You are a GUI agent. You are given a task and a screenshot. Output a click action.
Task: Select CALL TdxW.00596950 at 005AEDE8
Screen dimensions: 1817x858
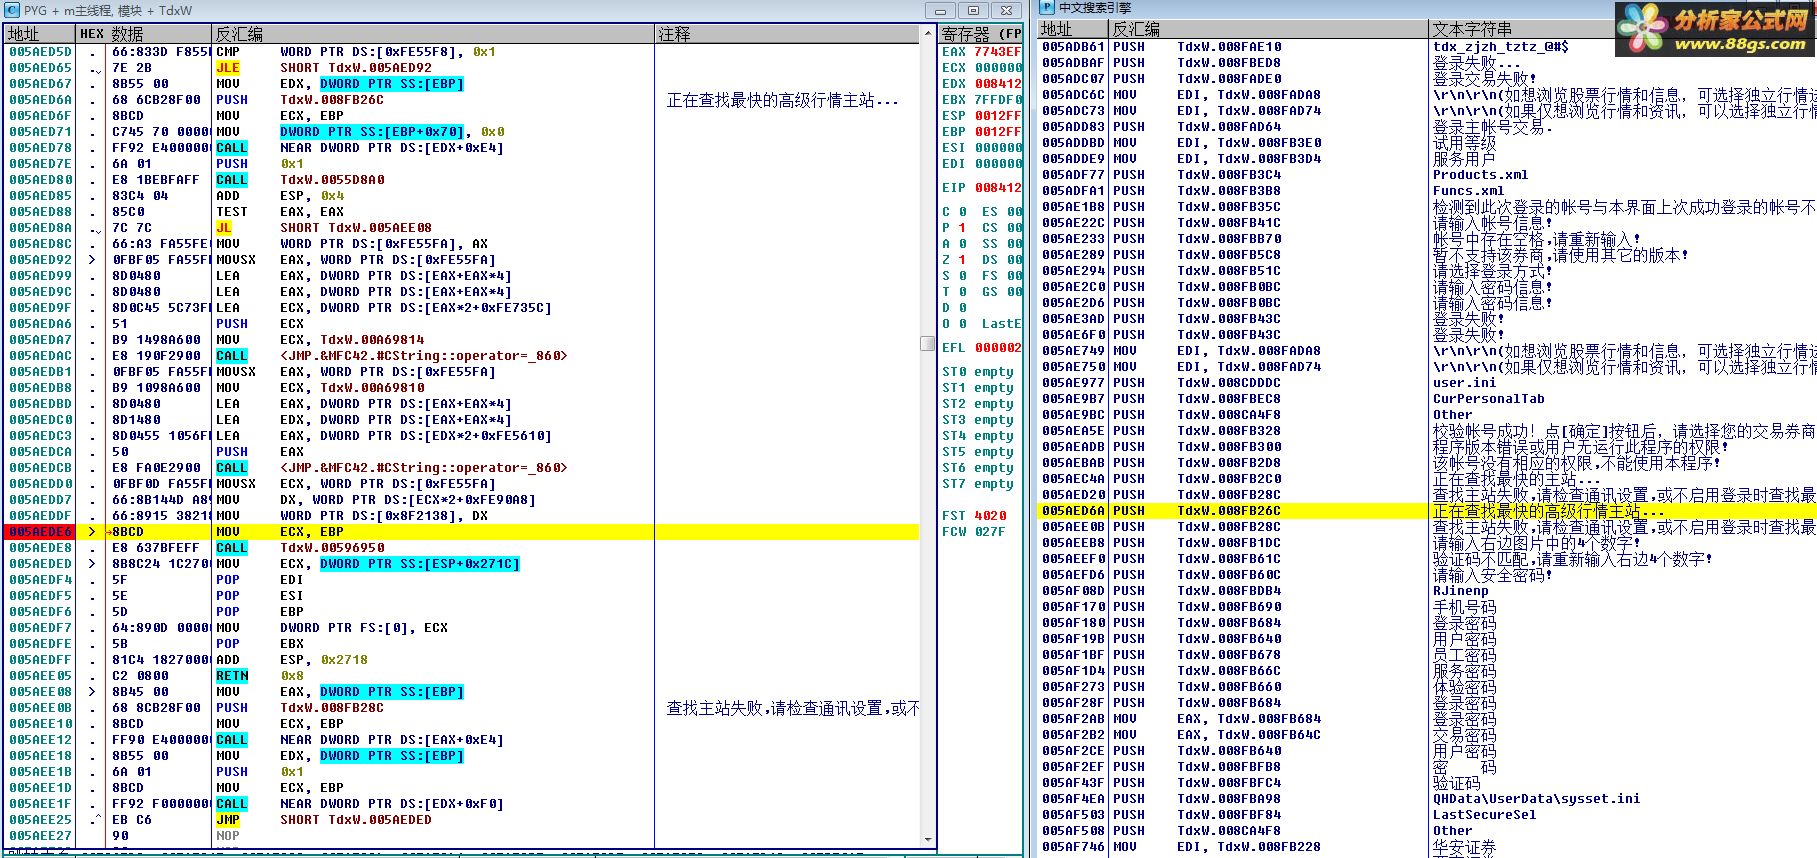pos(462,548)
